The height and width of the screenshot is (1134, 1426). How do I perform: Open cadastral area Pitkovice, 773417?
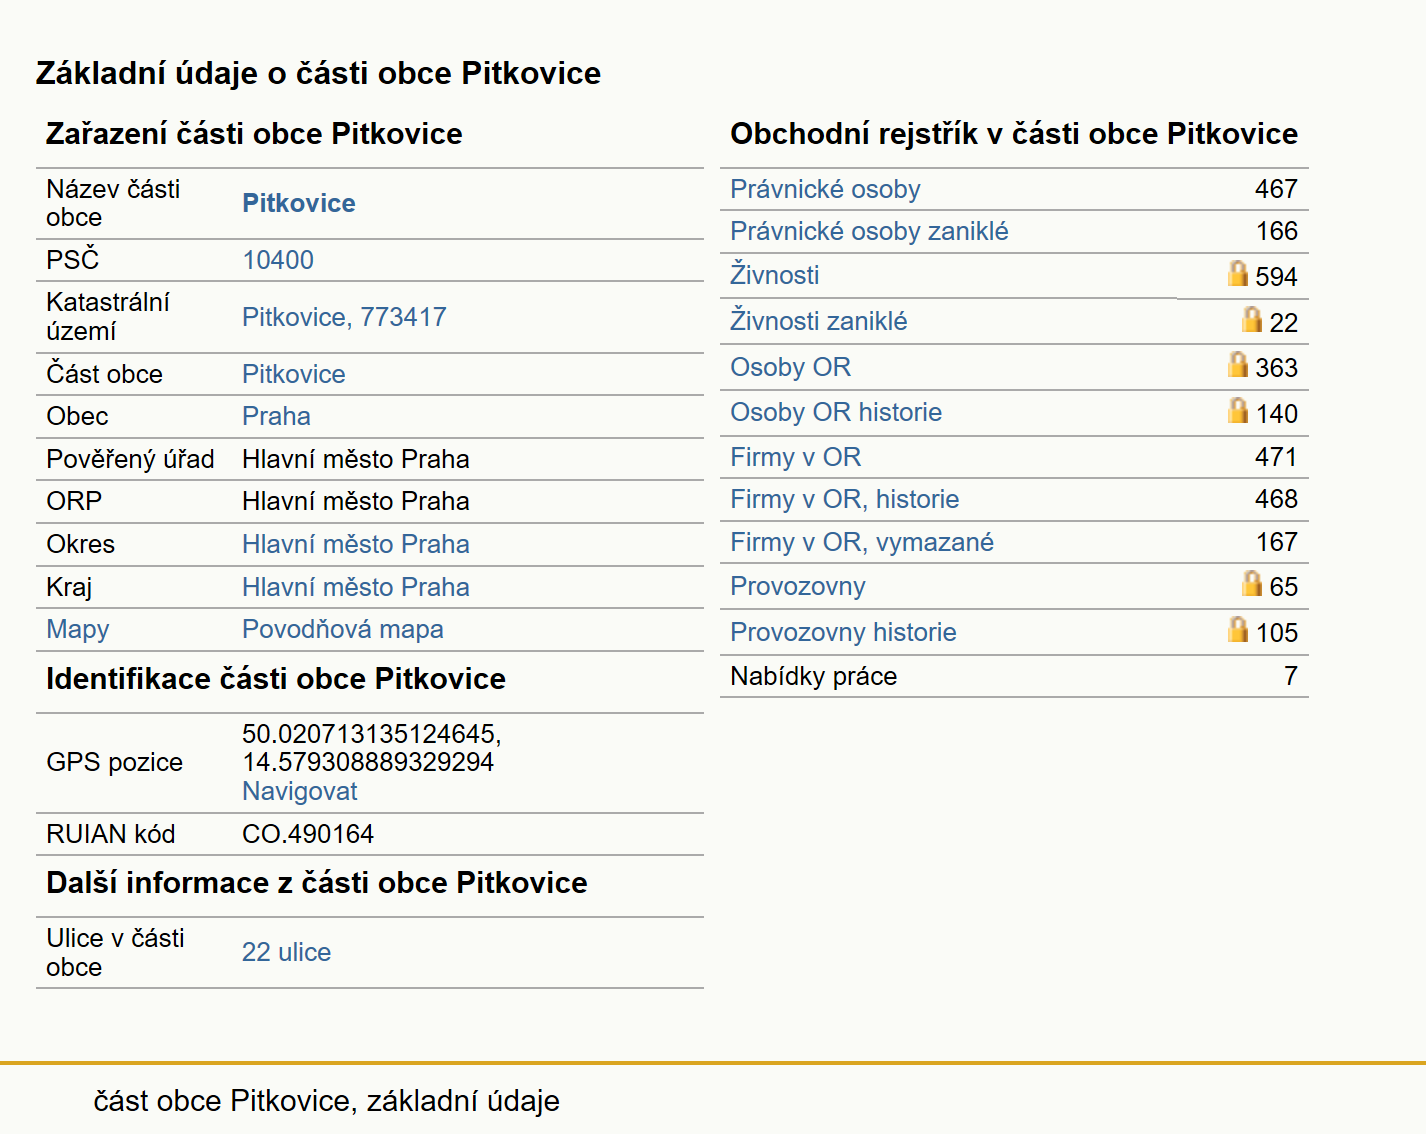(344, 317)
